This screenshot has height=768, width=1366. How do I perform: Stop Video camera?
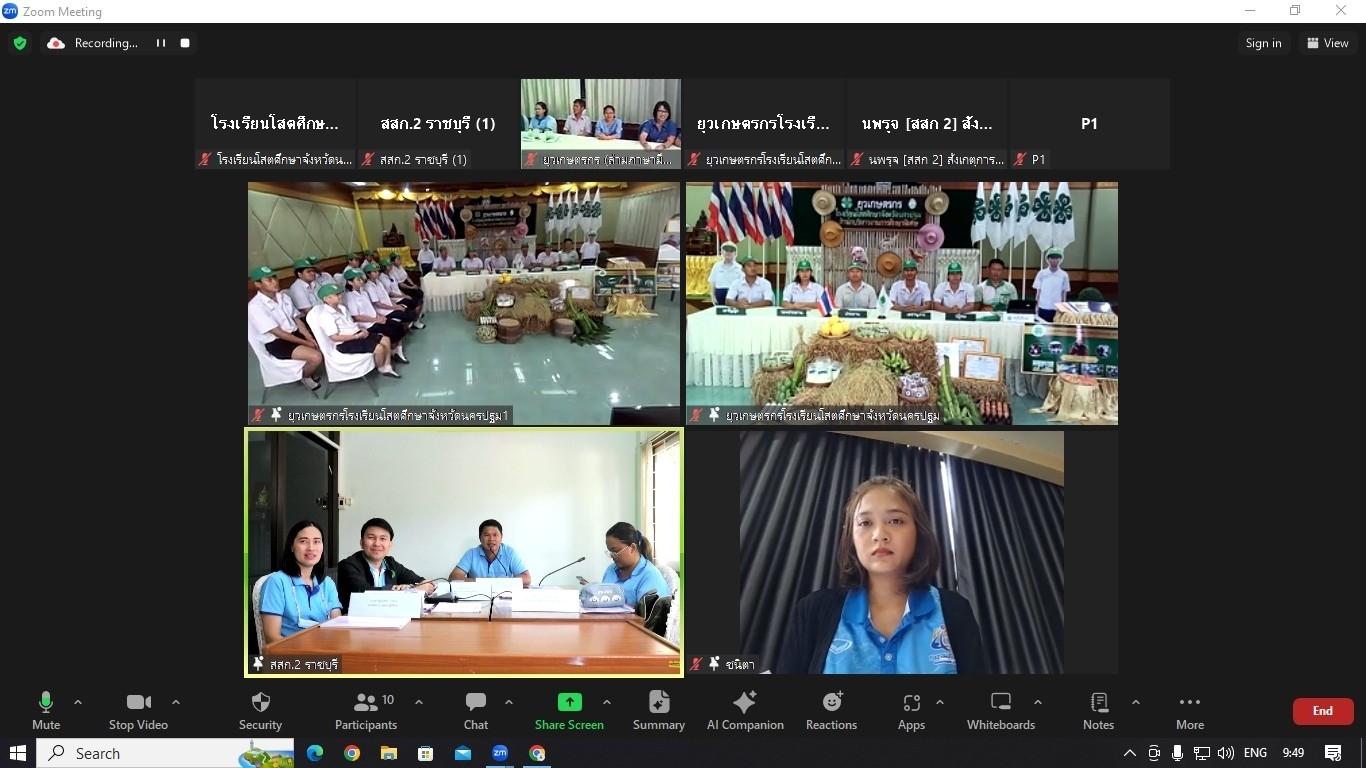tap(138, 710)
